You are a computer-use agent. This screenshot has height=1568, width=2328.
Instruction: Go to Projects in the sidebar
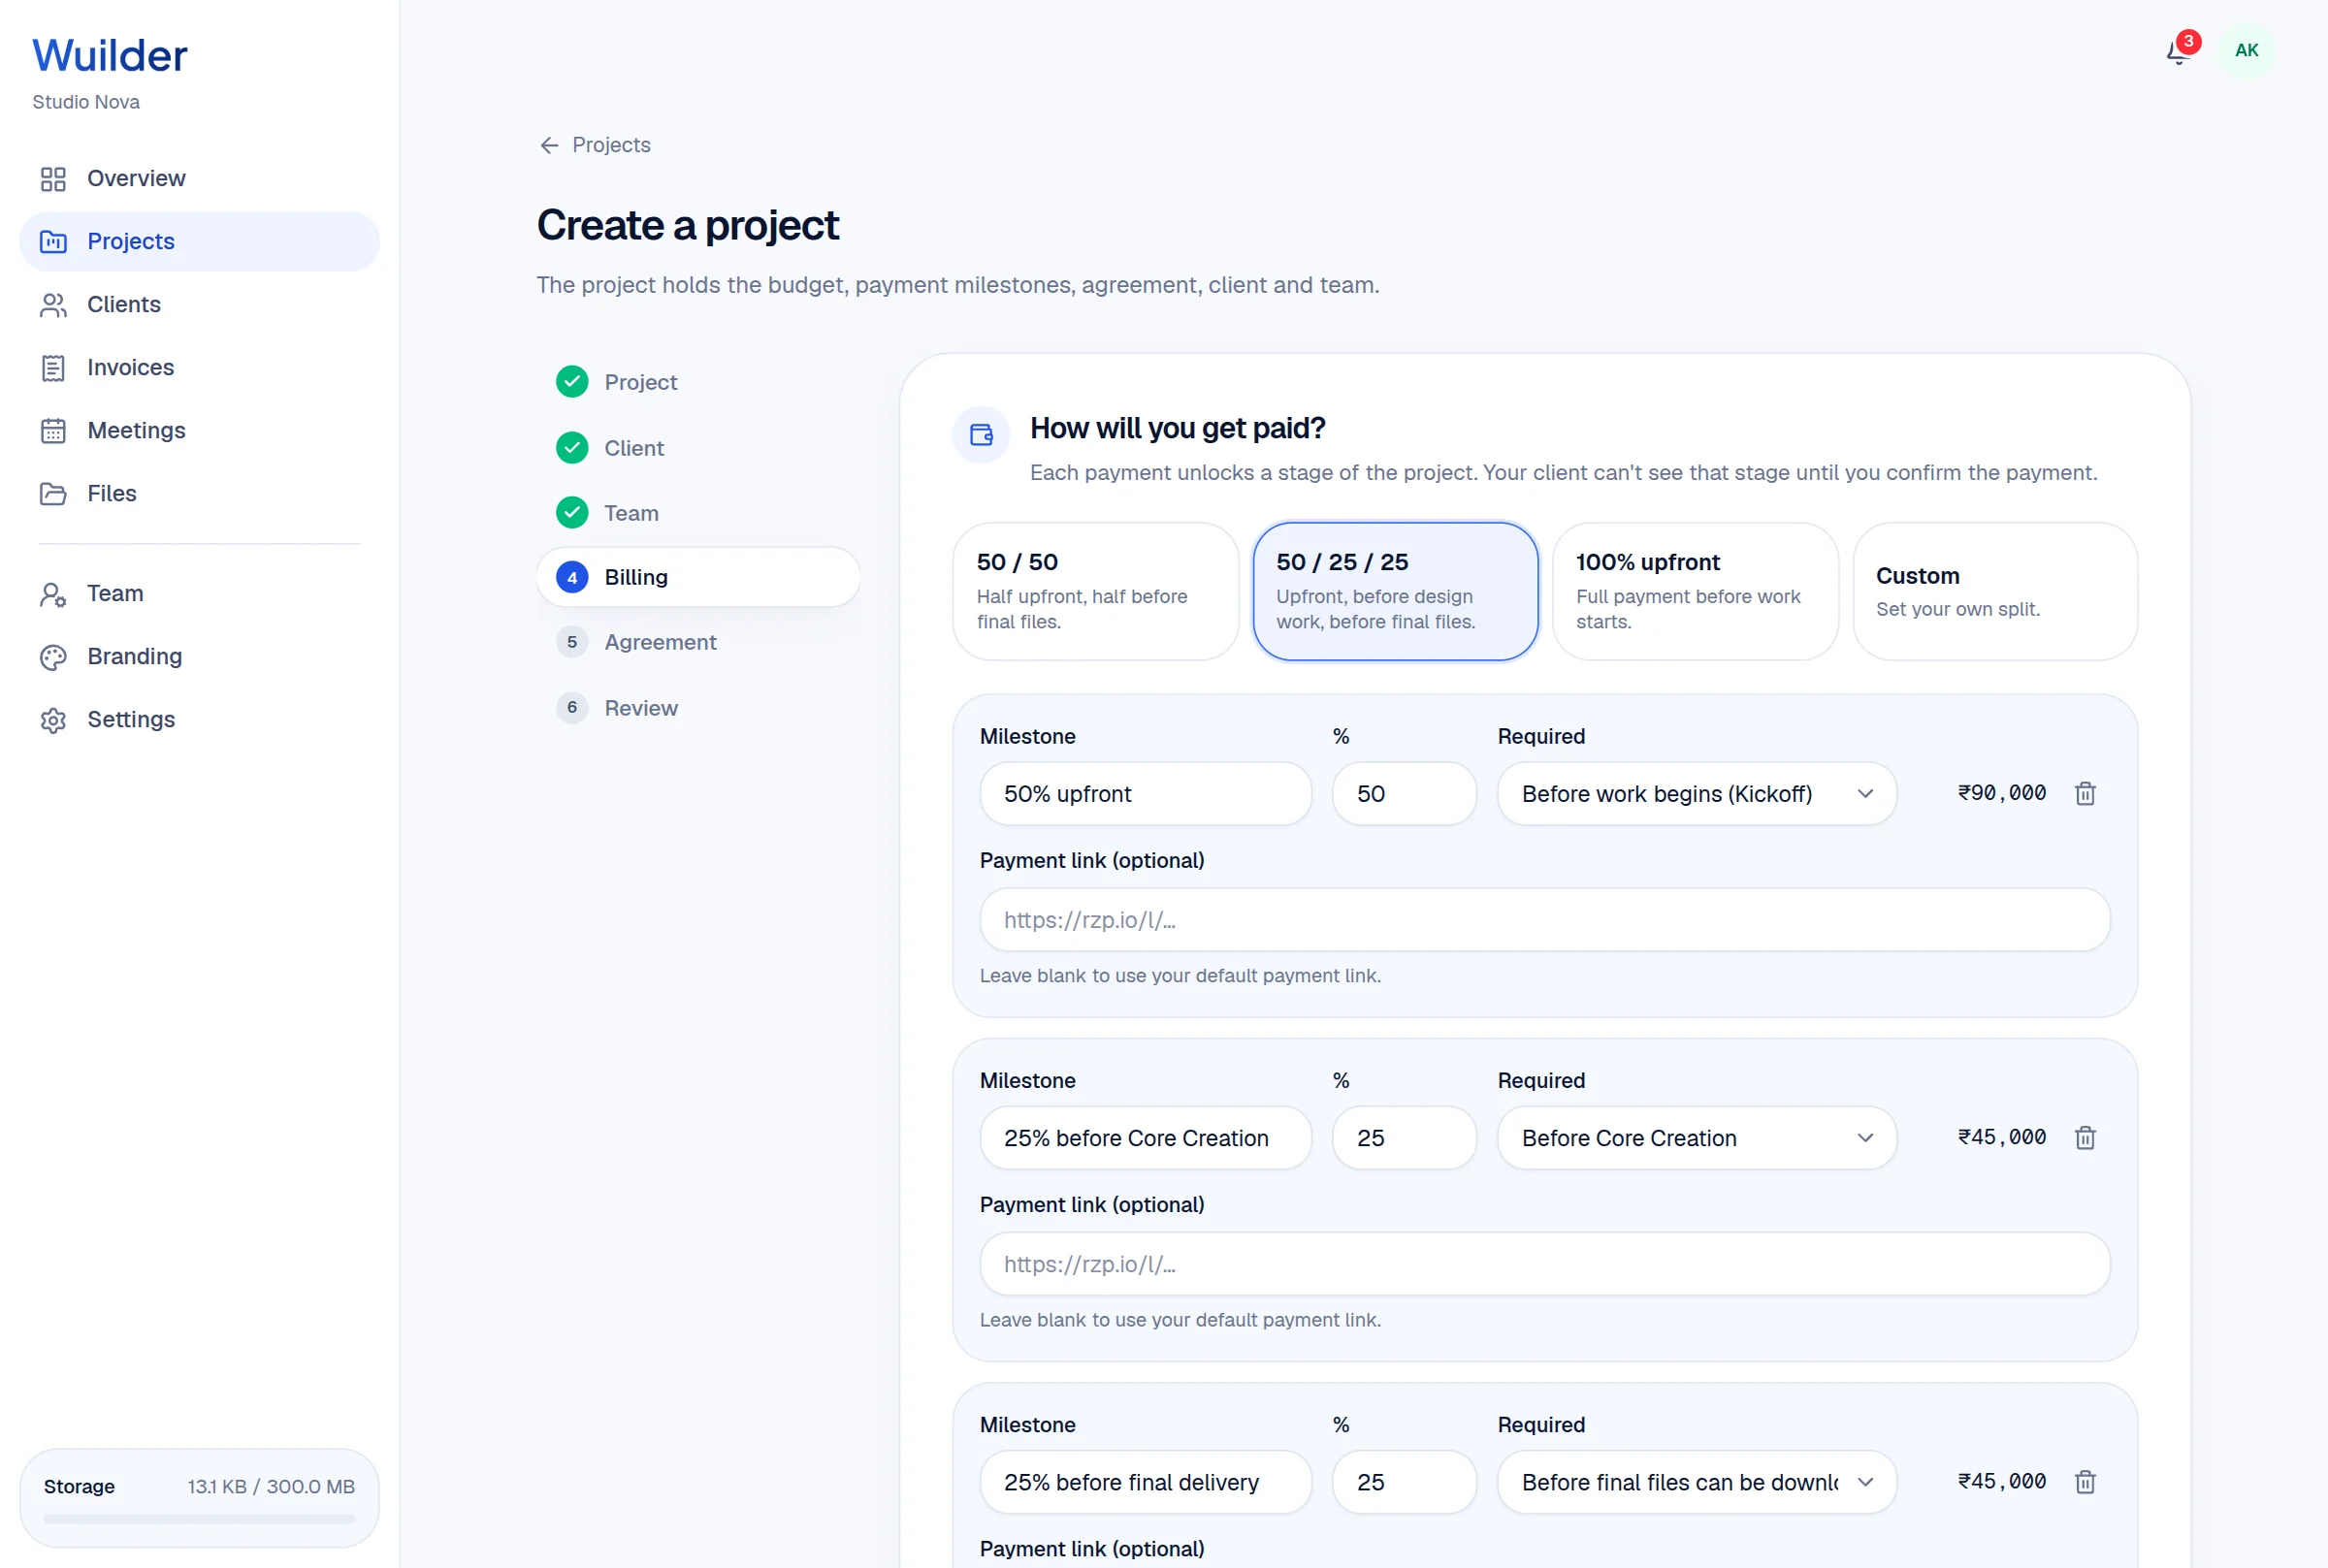[x=200, y=242]
